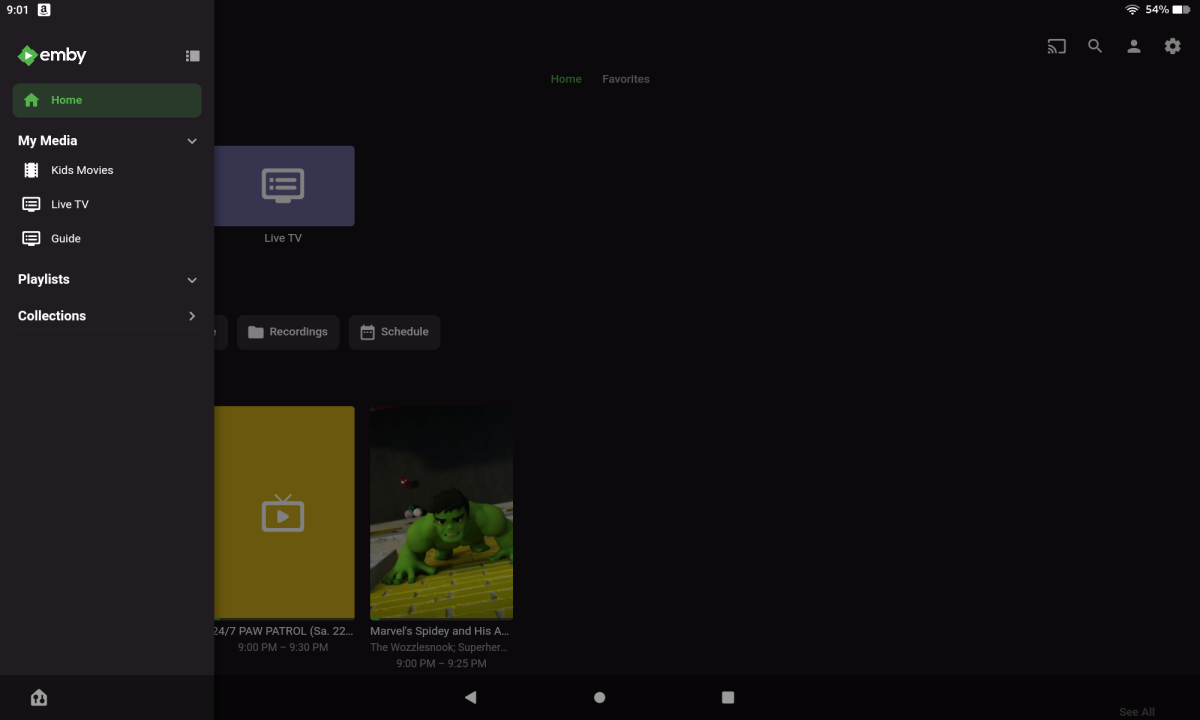
Task: Click the Schedule button
Action: pyautogui.click(x=394, y=332)
